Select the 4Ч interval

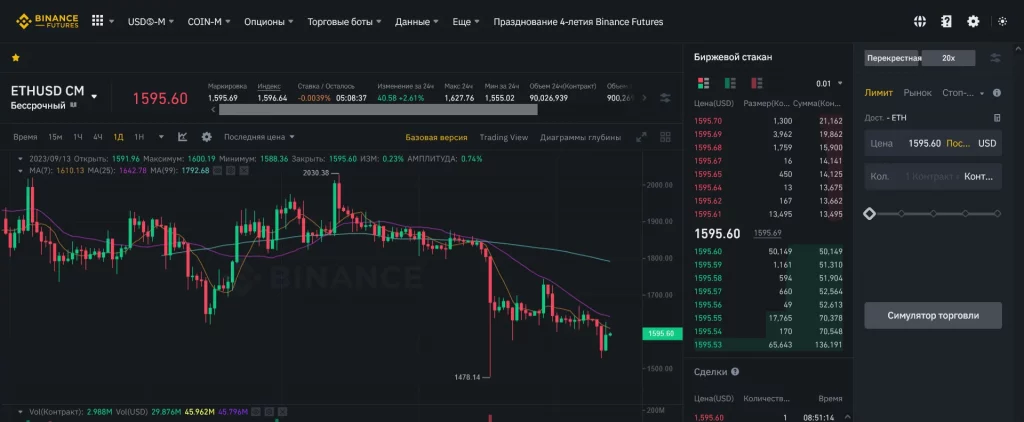[98, 137]
